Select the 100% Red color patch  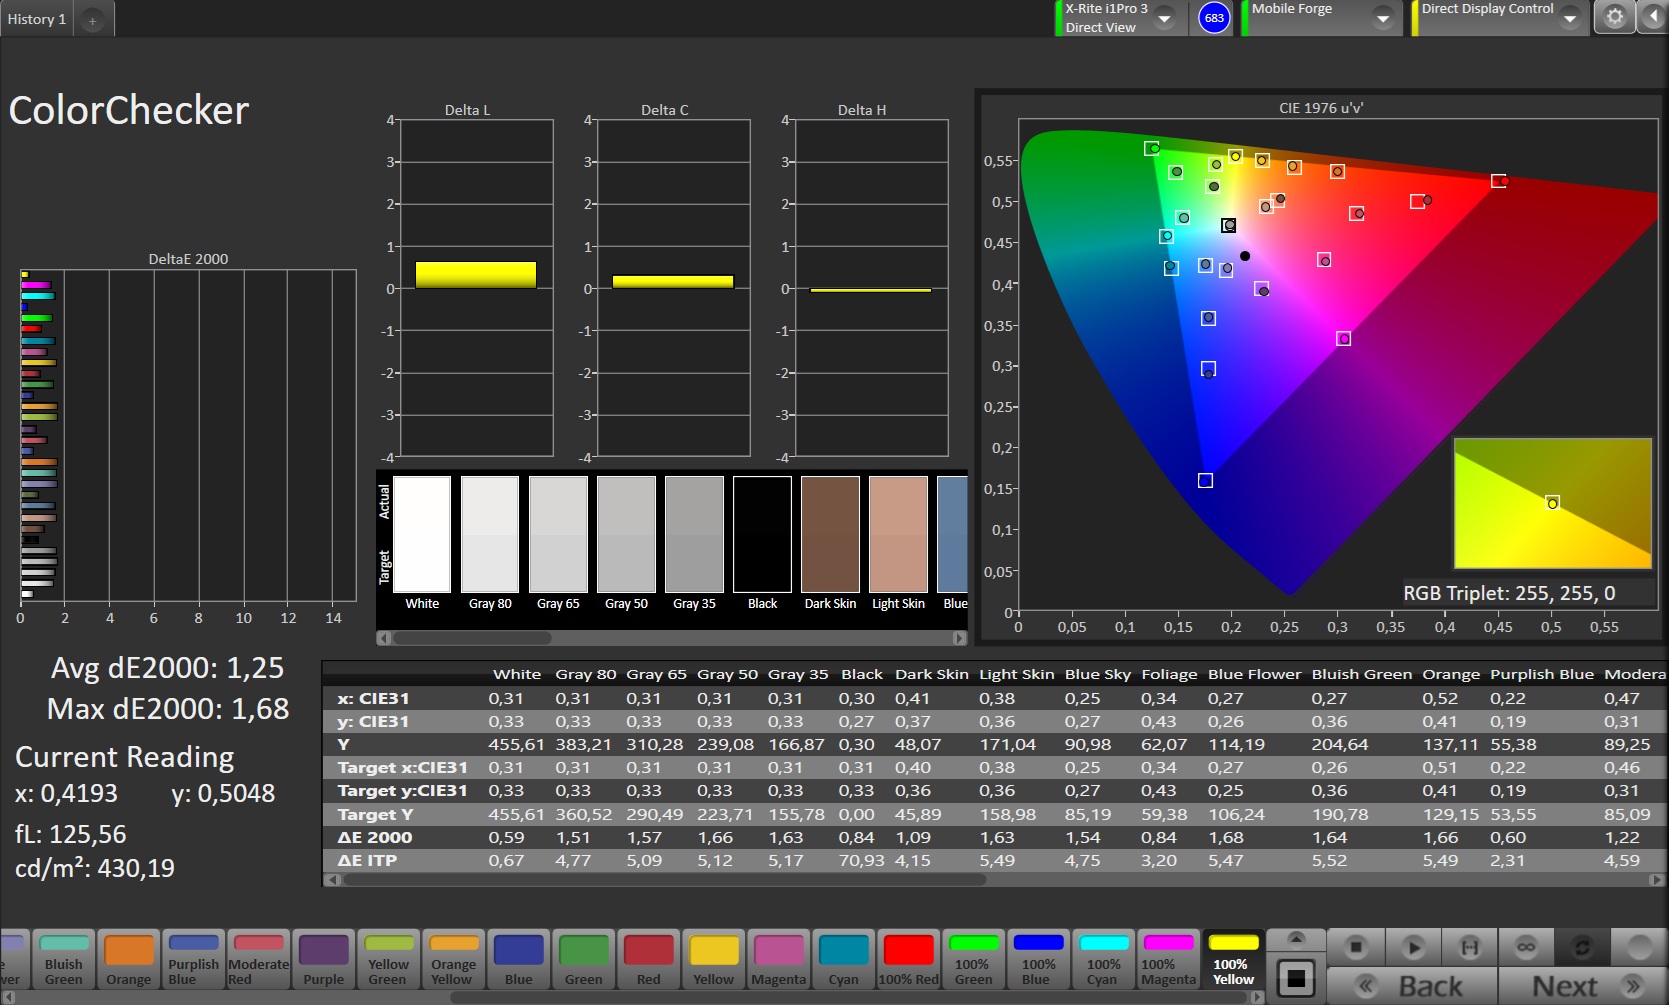908,960
